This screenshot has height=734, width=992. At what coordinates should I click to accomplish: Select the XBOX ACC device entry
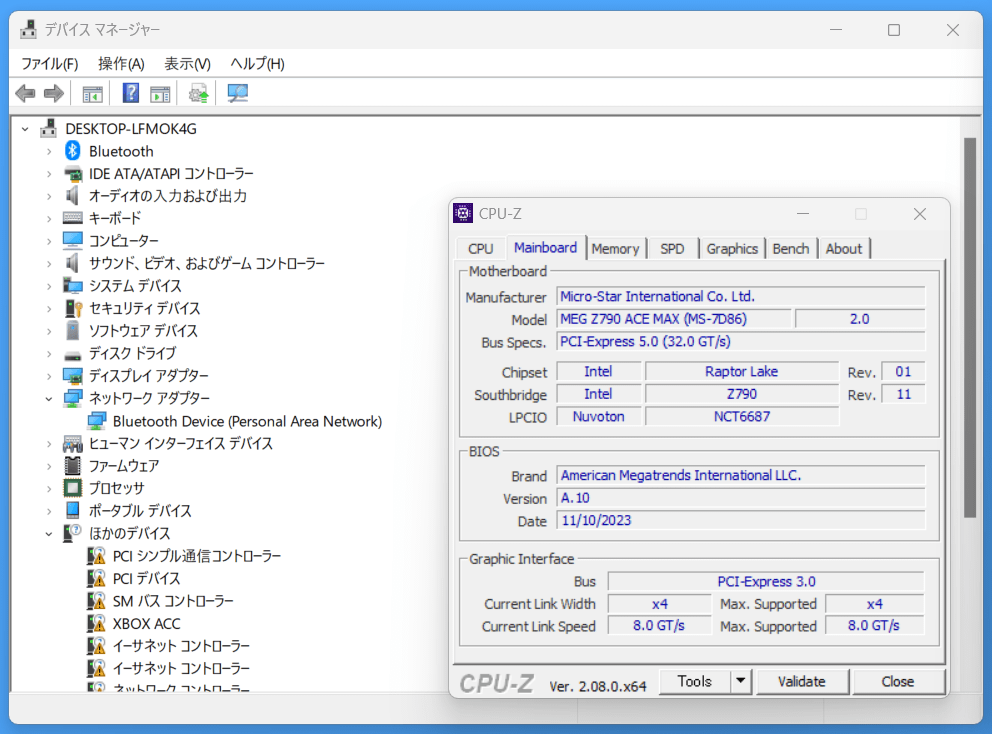pyautogui.click(x=146, y=623)
